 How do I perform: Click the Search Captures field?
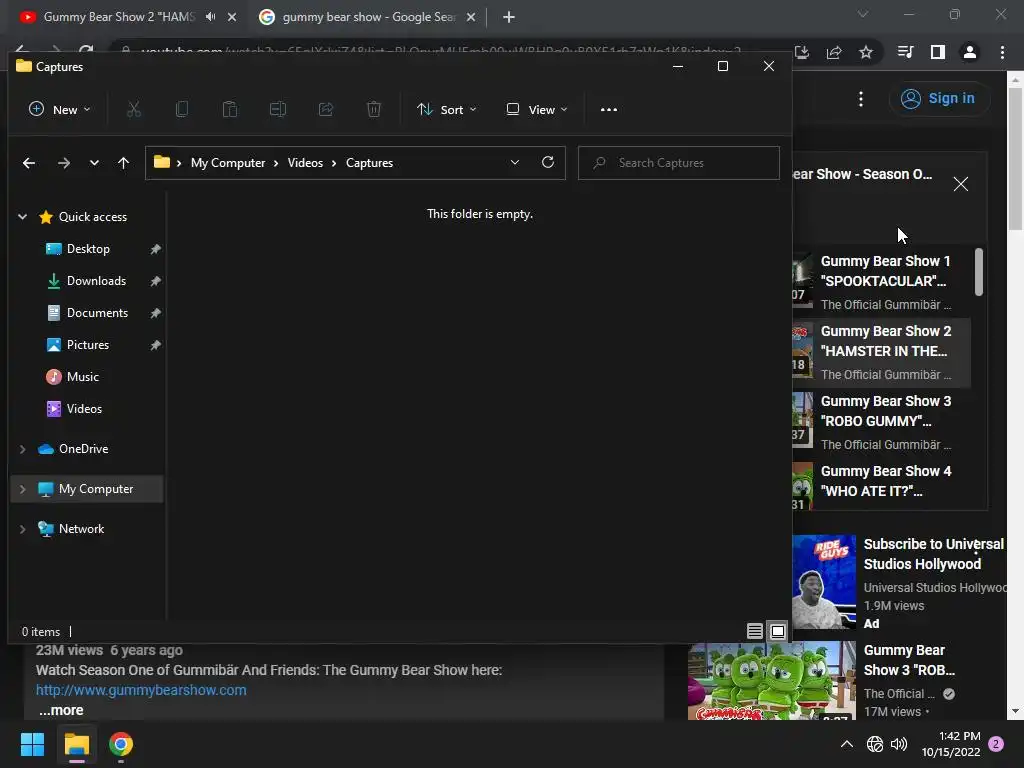point(679,163)
